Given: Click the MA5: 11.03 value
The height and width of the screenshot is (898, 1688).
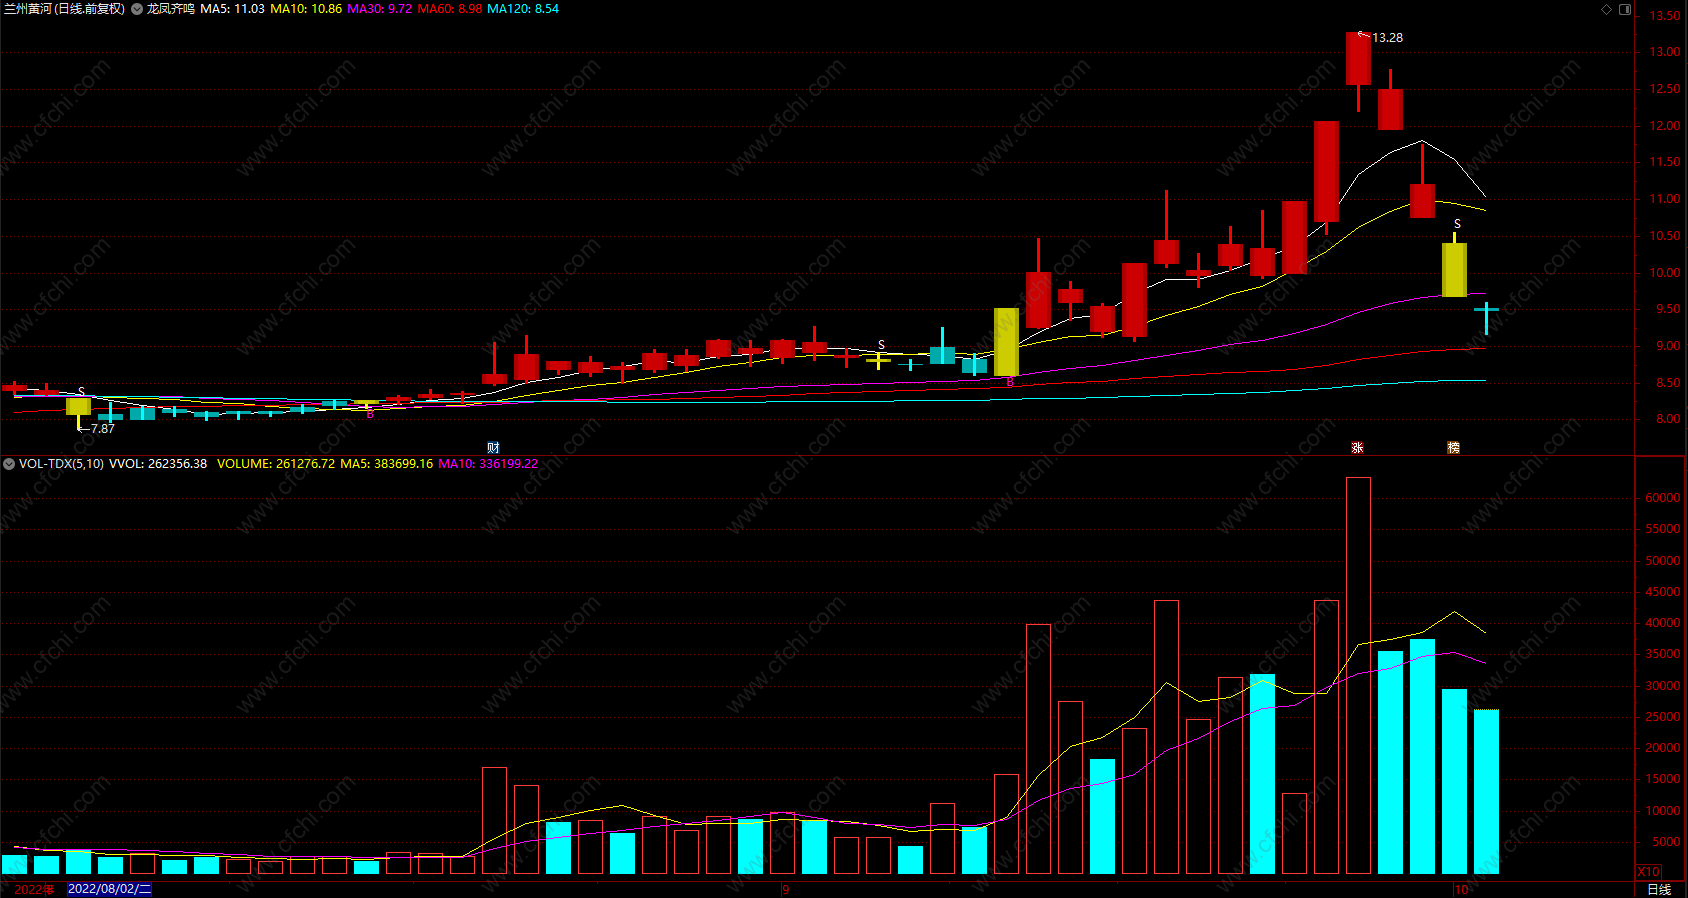Looking at the screenshot, I should pyautogui.click(x=232, y=9).
